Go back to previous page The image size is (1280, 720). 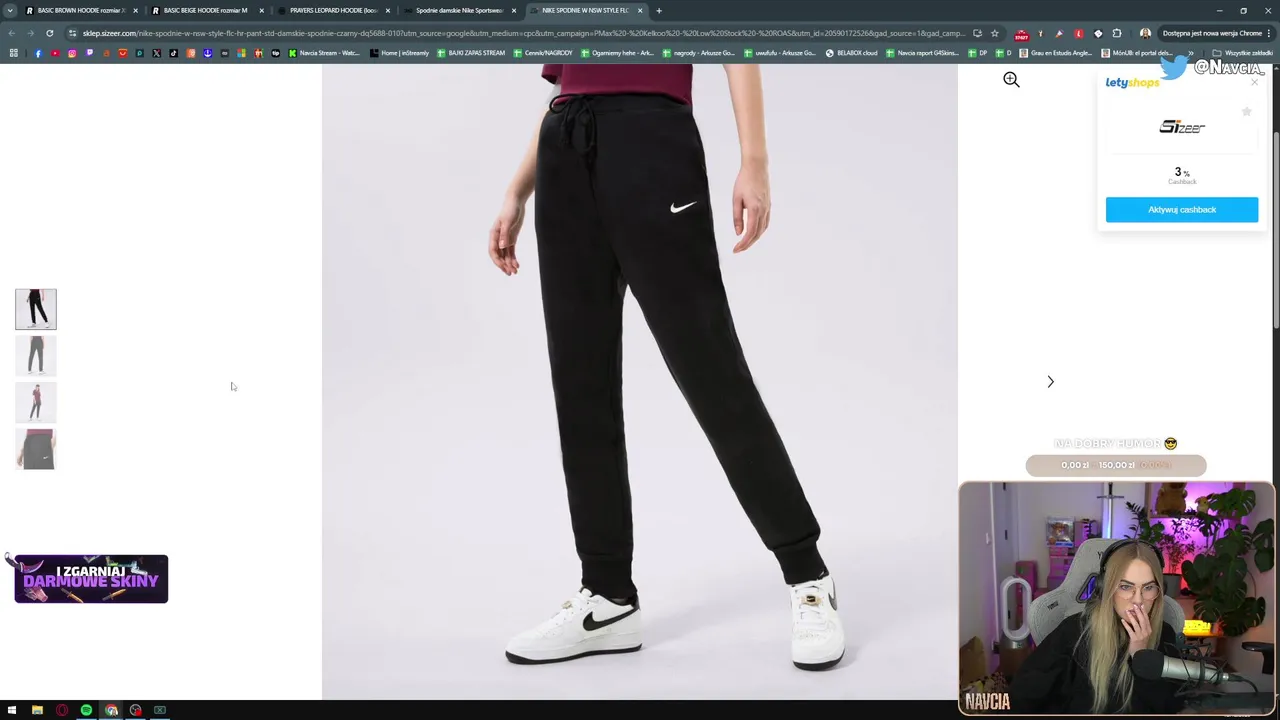click(12, 33)
